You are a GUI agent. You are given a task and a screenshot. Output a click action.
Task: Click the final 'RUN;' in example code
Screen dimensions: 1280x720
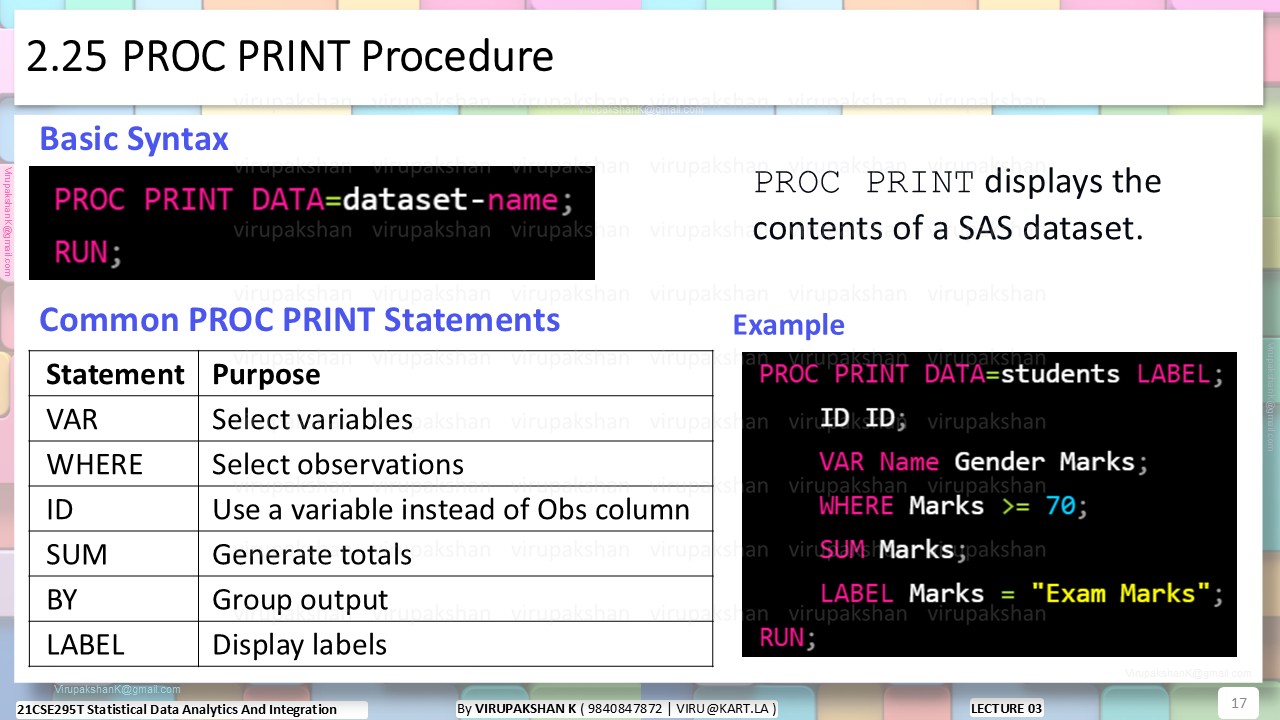click(x=787, y=637)
